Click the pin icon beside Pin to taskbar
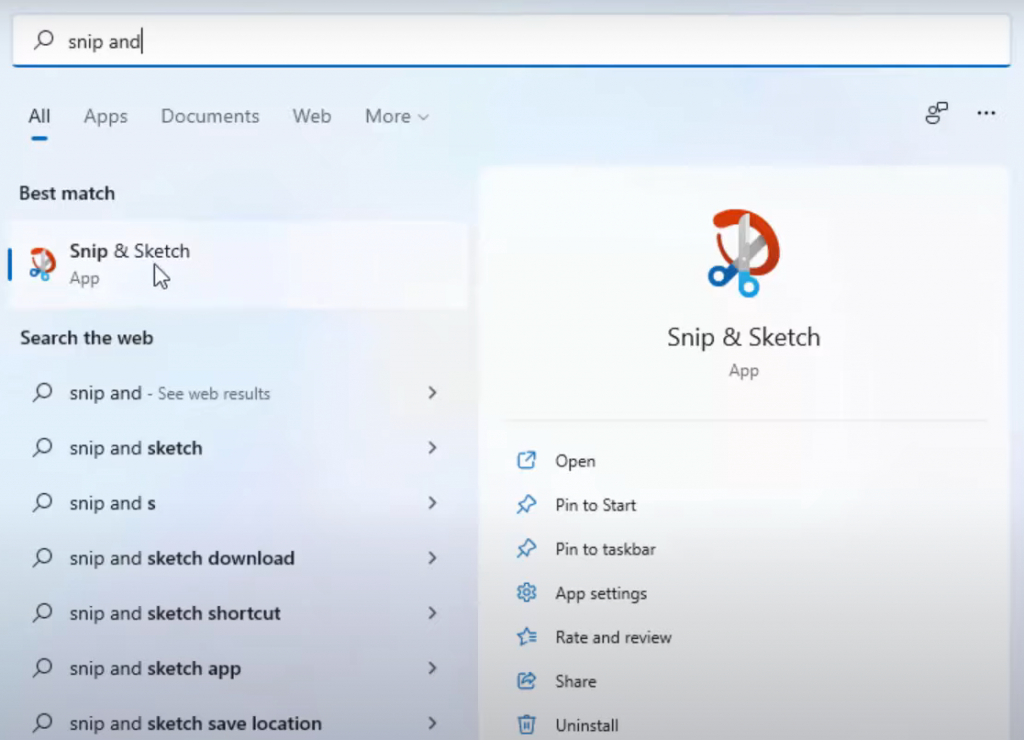 pos(526,549)
